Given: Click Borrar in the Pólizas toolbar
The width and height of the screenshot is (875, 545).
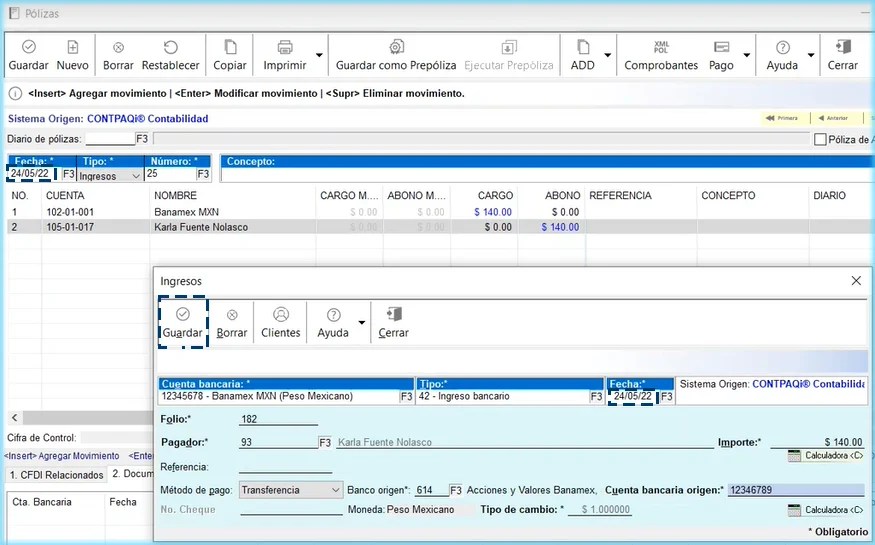Looking at the screenshot, I should tap(118, 55).
